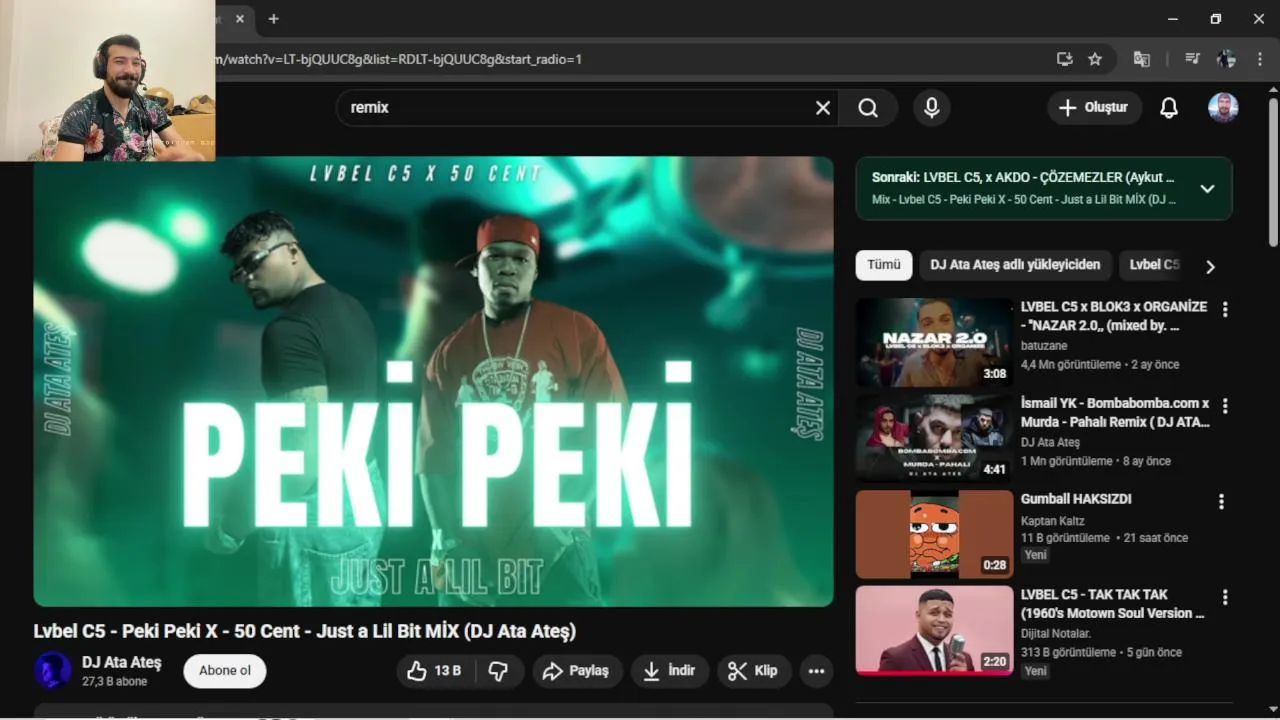
Task: Click the install app icon in address bar
Action: (x=1065, y=59)
